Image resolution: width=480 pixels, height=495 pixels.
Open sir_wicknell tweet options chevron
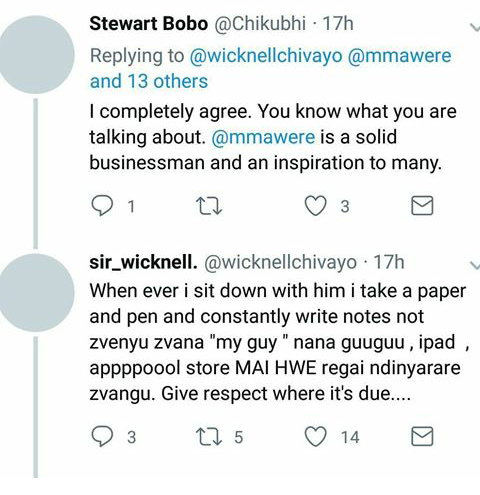(x=475, y=265)
